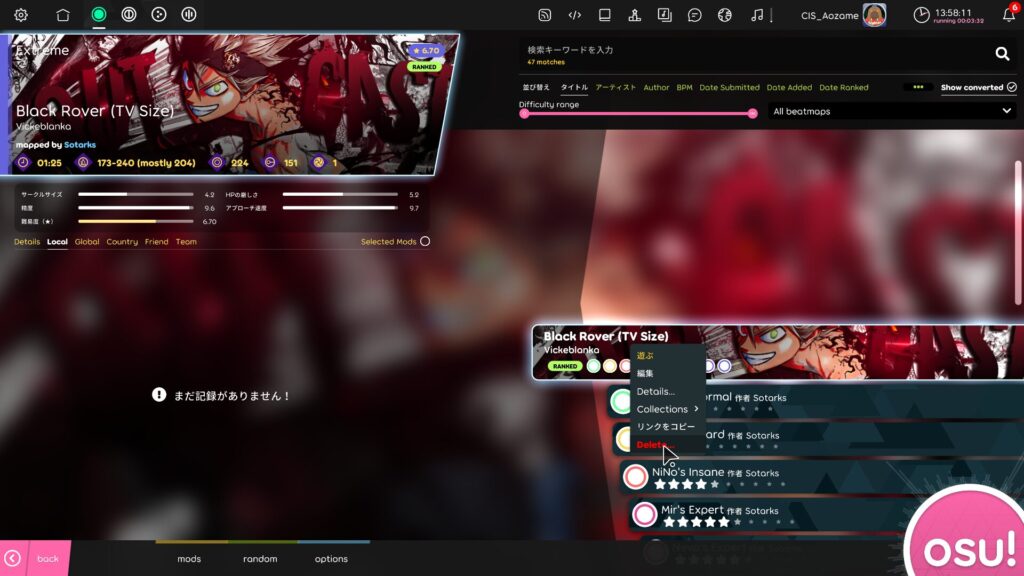The image size is (1024, 576).
Task: Open the rankings podium icon
Action: [x=635, y=15]
